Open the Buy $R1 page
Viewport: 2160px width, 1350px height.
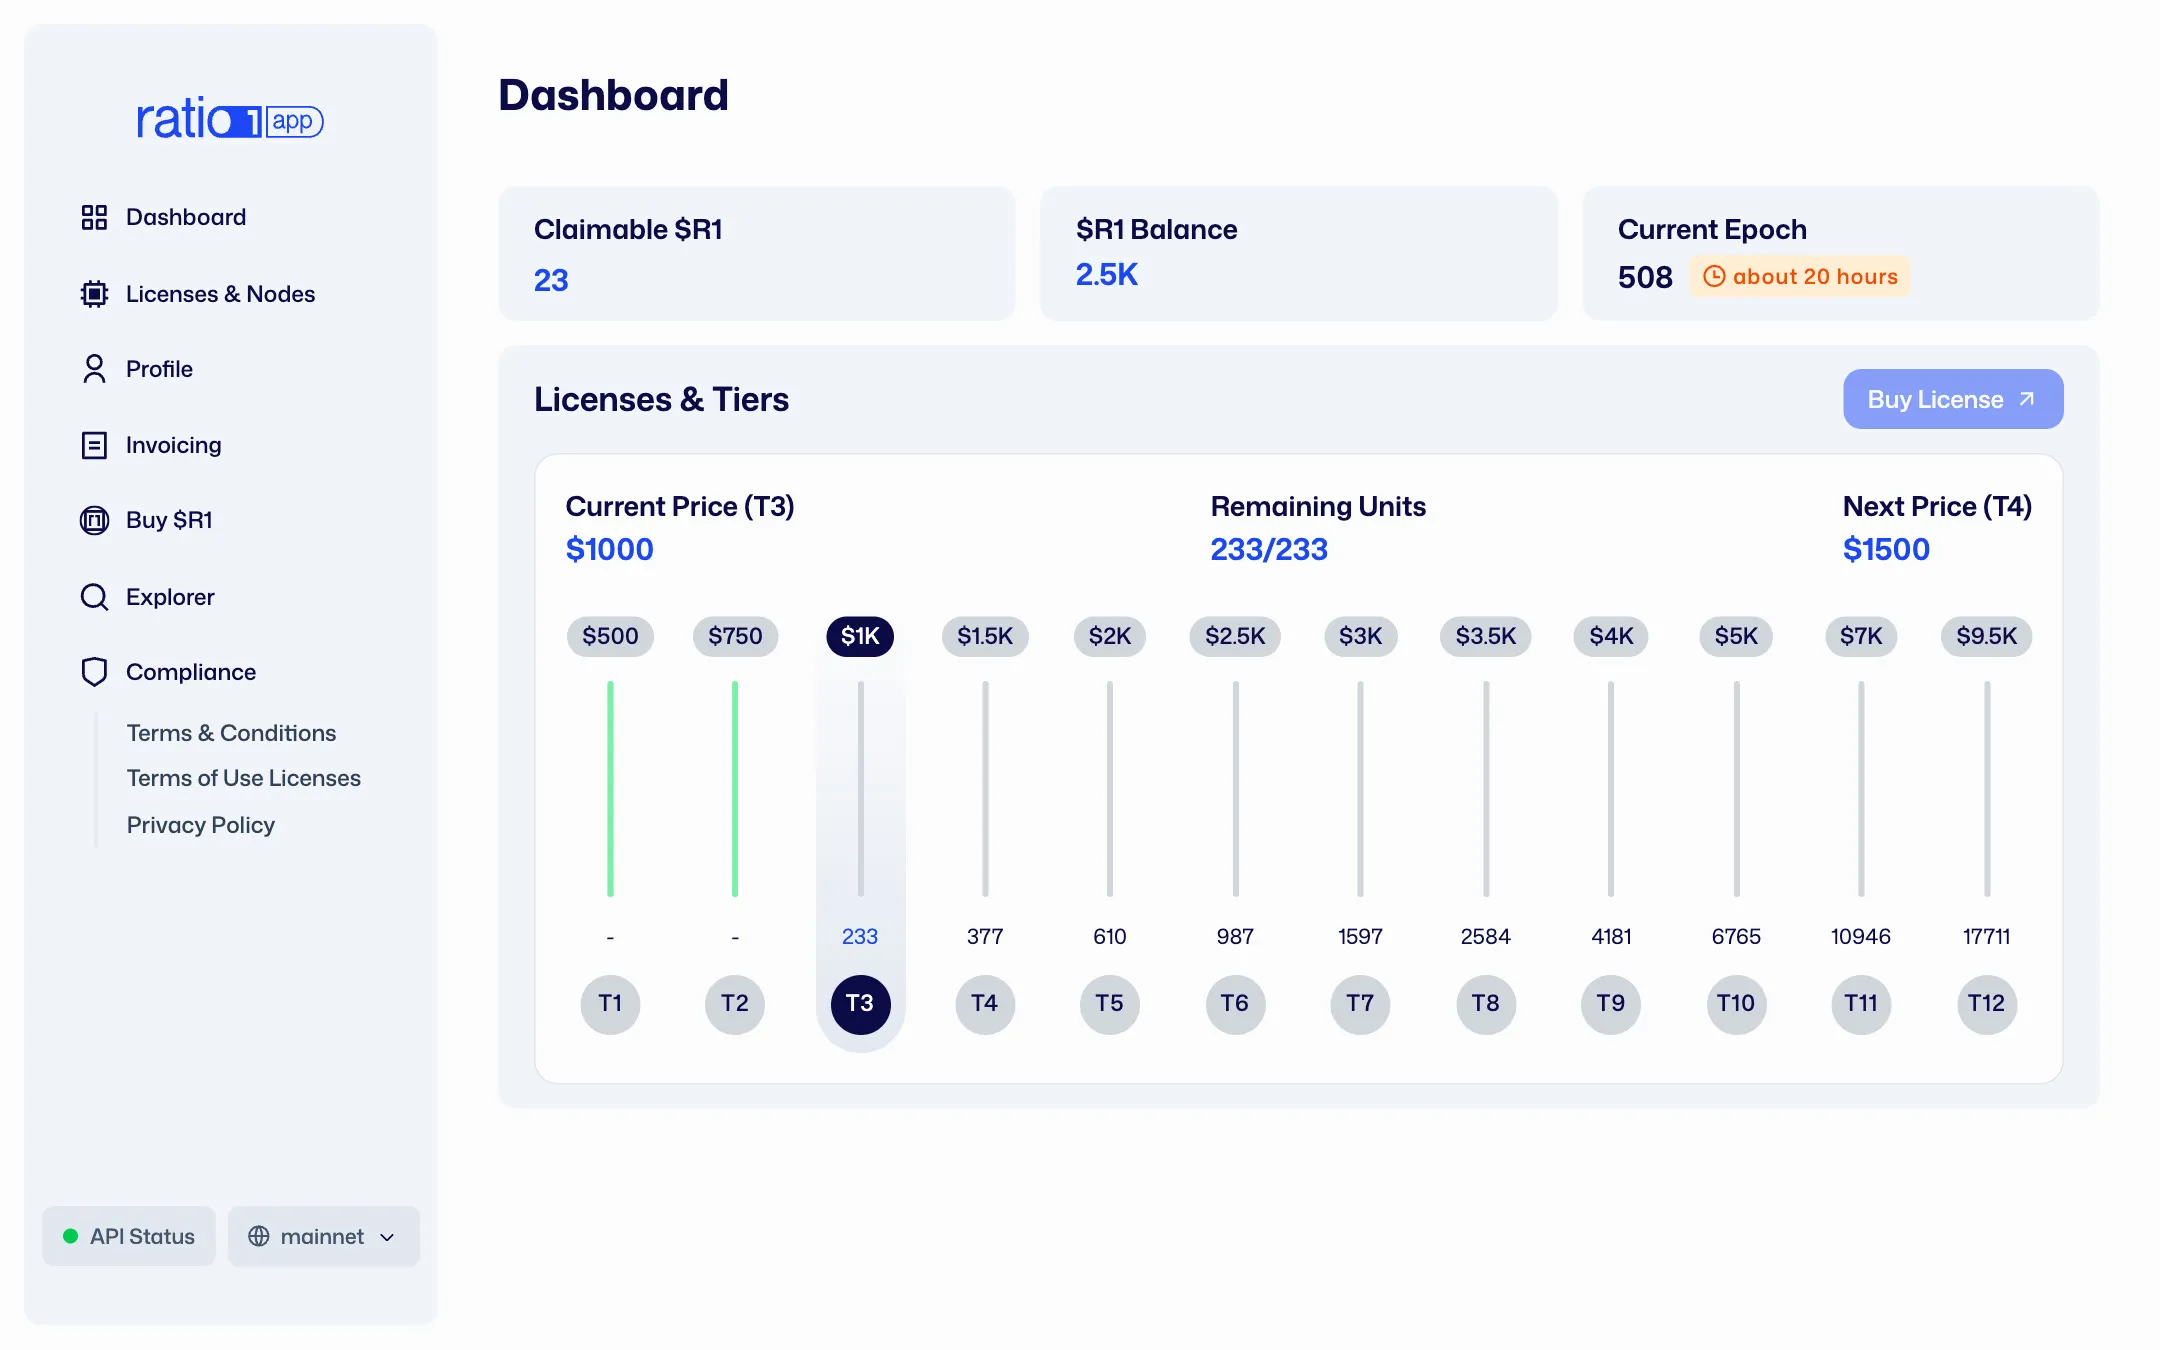point(169,520)
